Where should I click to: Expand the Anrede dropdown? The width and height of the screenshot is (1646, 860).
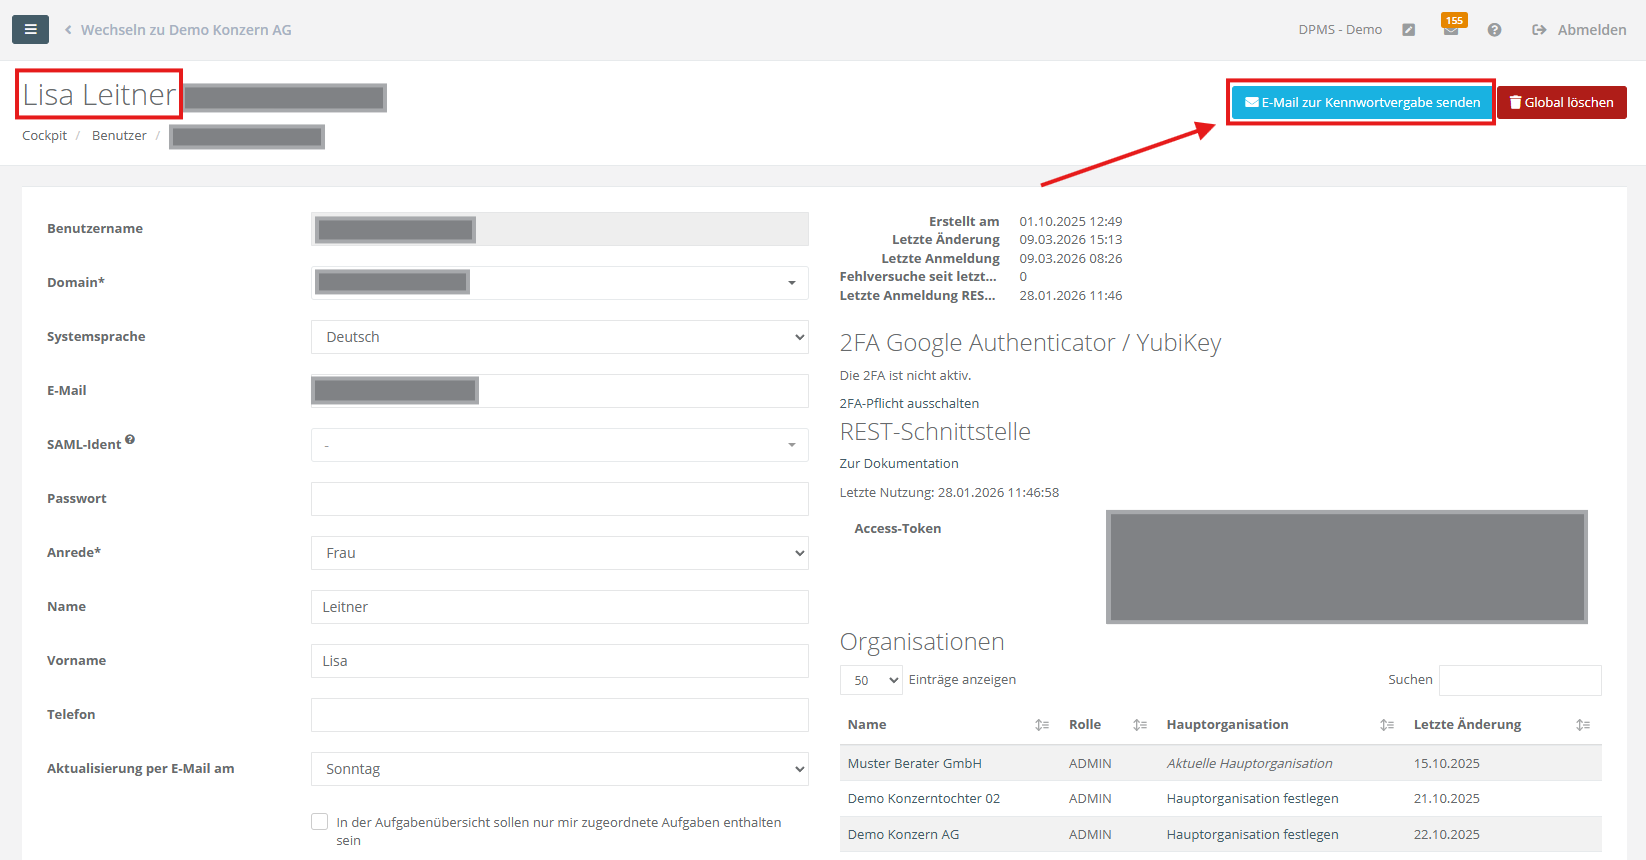point(559,553)
